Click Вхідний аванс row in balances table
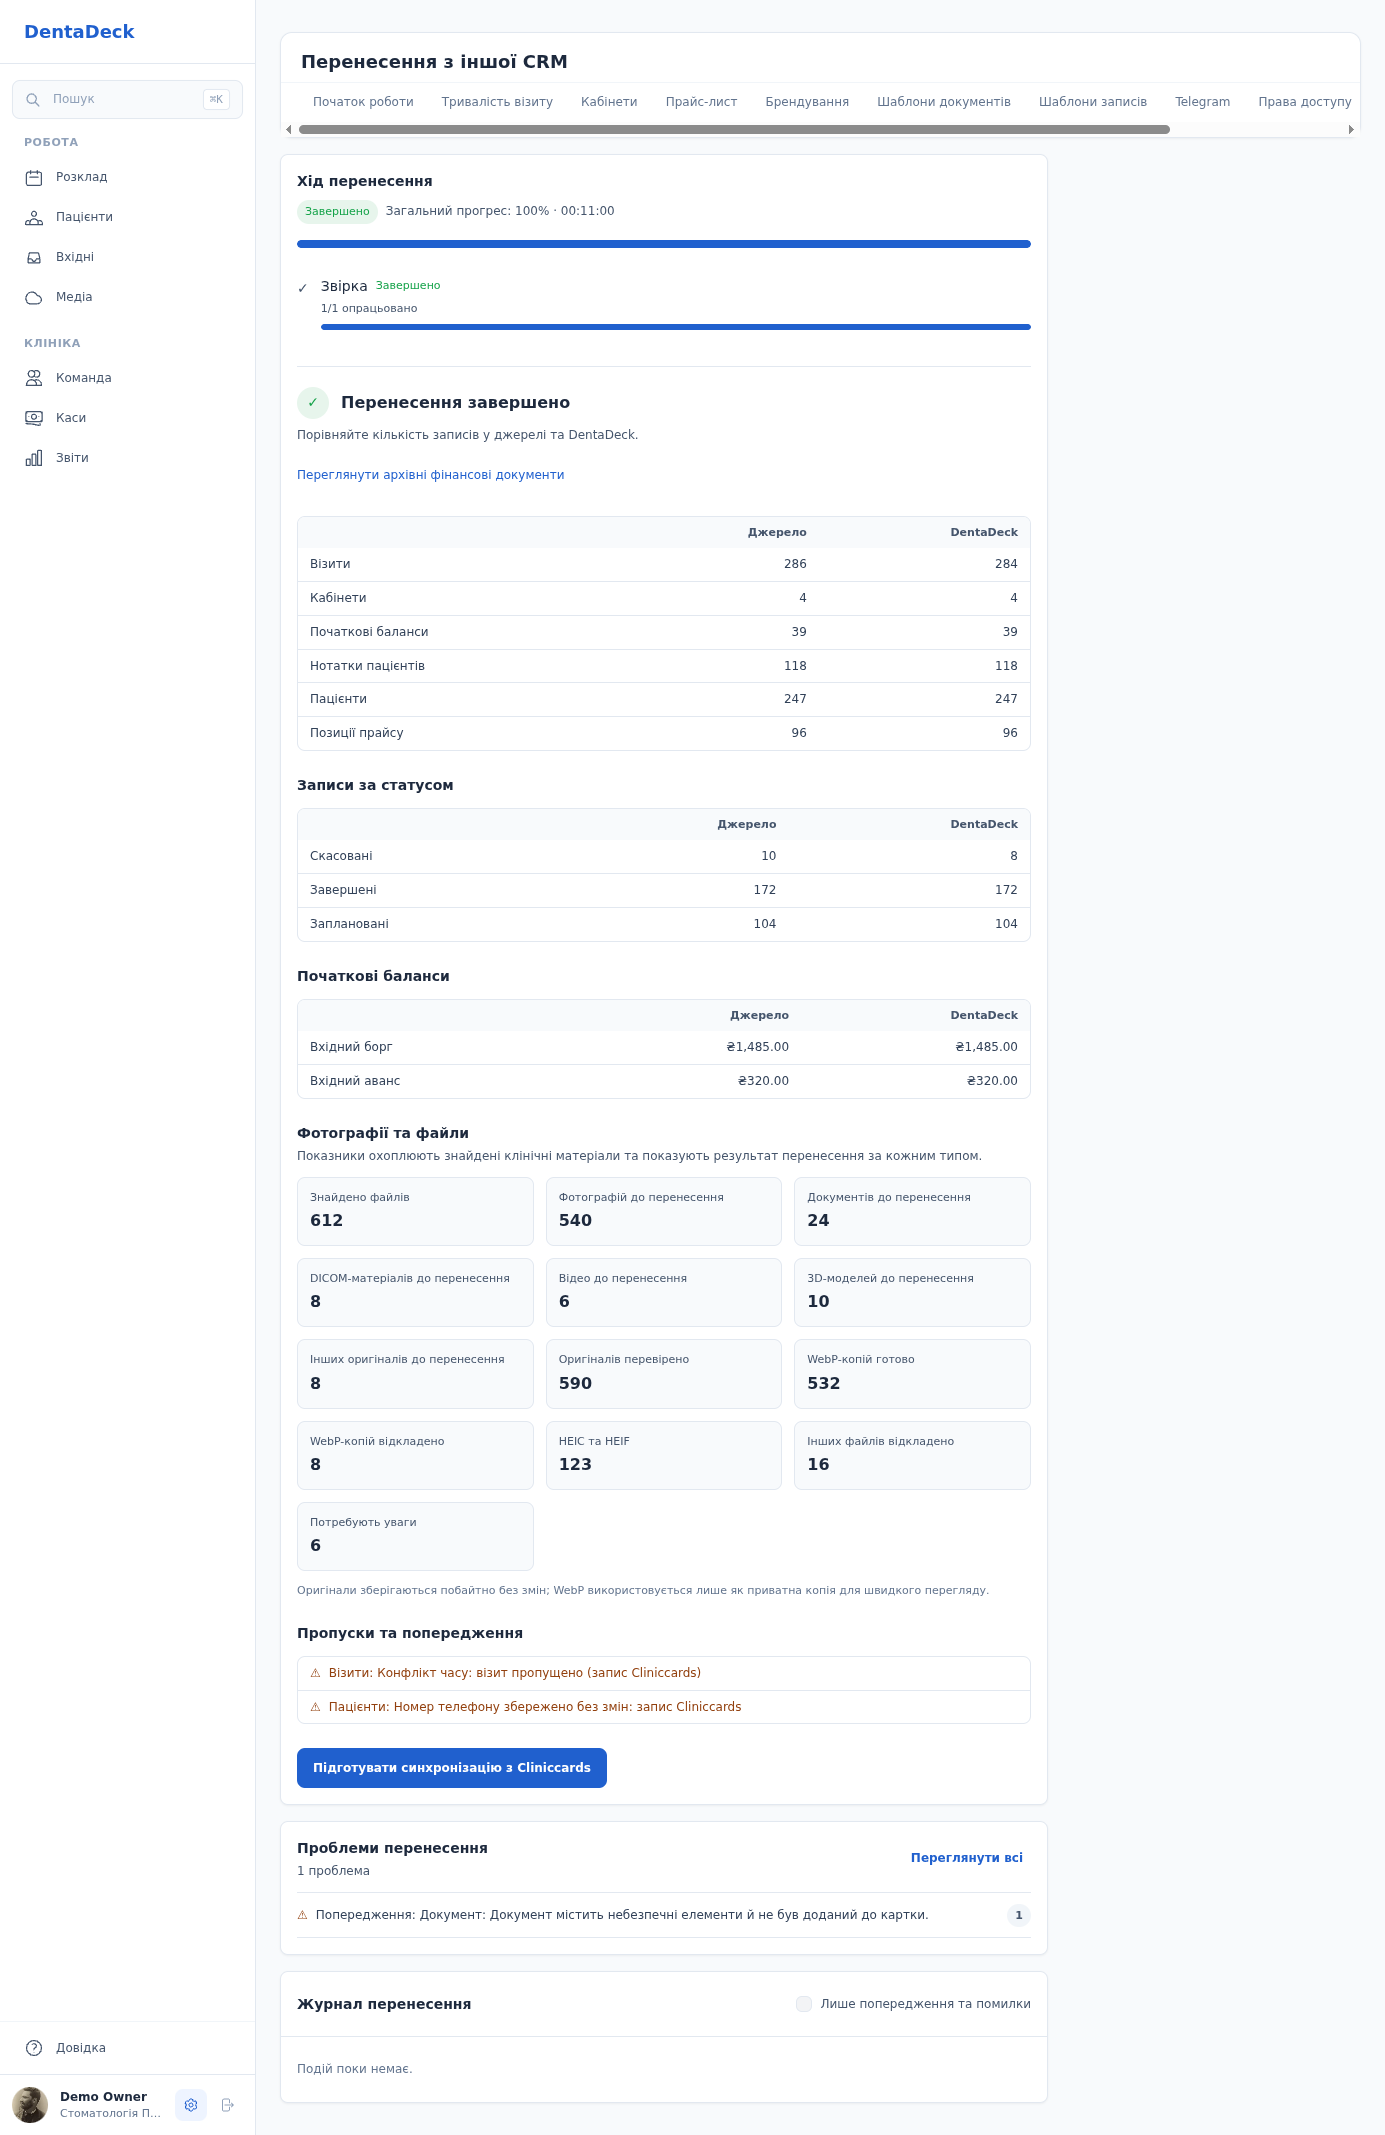Viewport: 1385px width, 2135px height. [x=664, y=1081]
